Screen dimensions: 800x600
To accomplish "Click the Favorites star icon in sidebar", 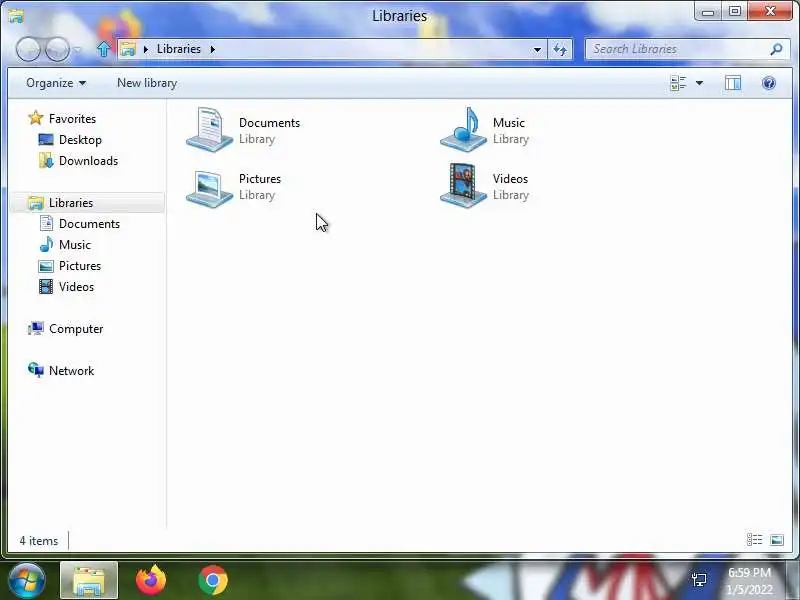I will [36, 118].
